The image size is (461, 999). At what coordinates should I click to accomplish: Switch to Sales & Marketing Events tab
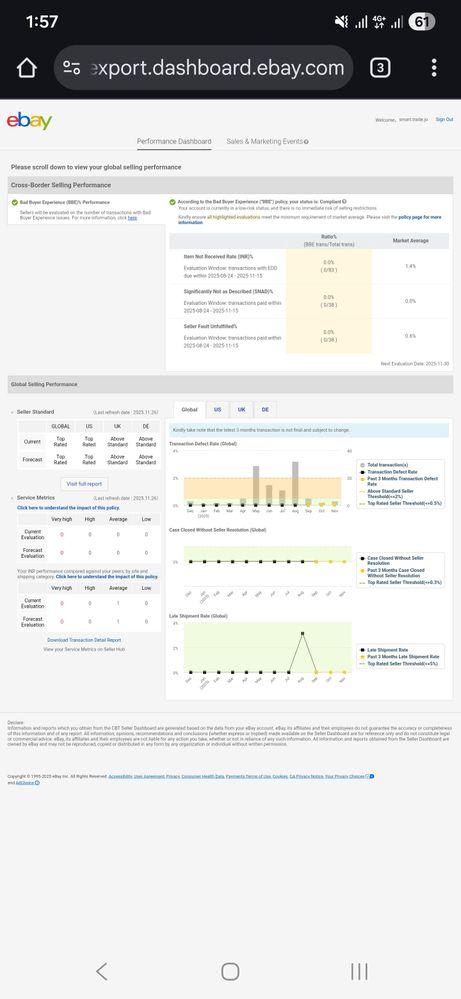tap(265, 141)
